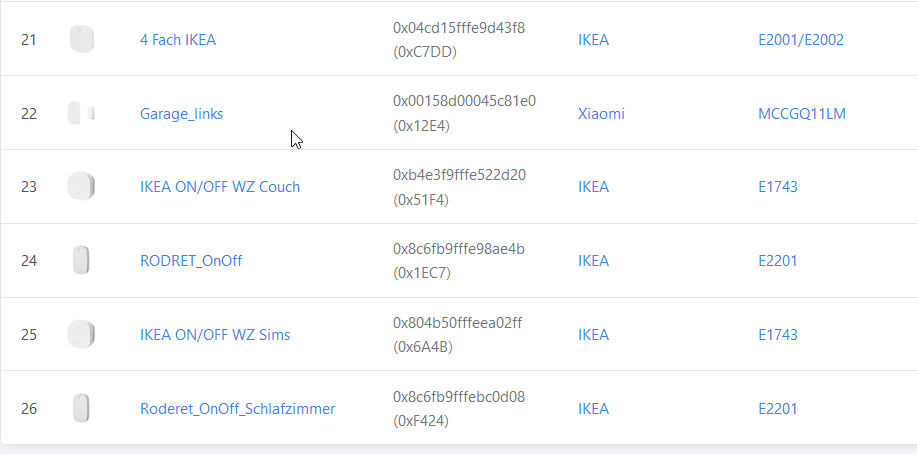Click the IKEA ON/OFF WZ Couch device image
This screenshot has width=917, height=455.
point(81,187)
